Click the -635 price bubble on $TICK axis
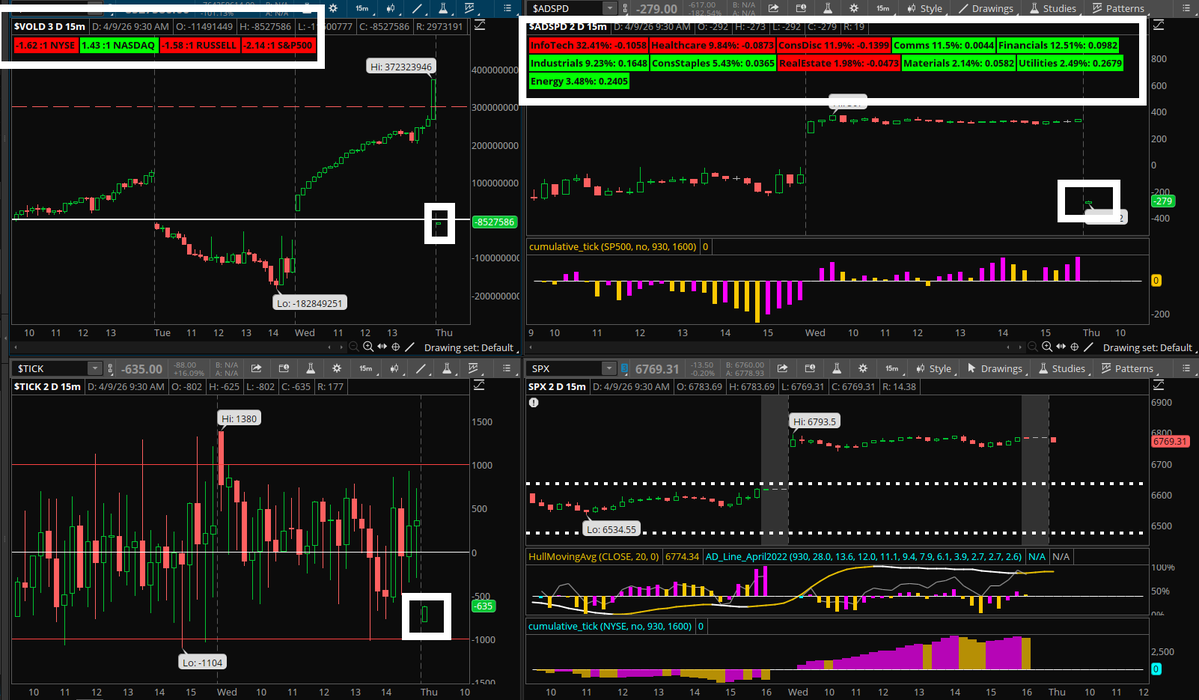The width and height of the screenshot is (1199, 700). coord(483,606)
